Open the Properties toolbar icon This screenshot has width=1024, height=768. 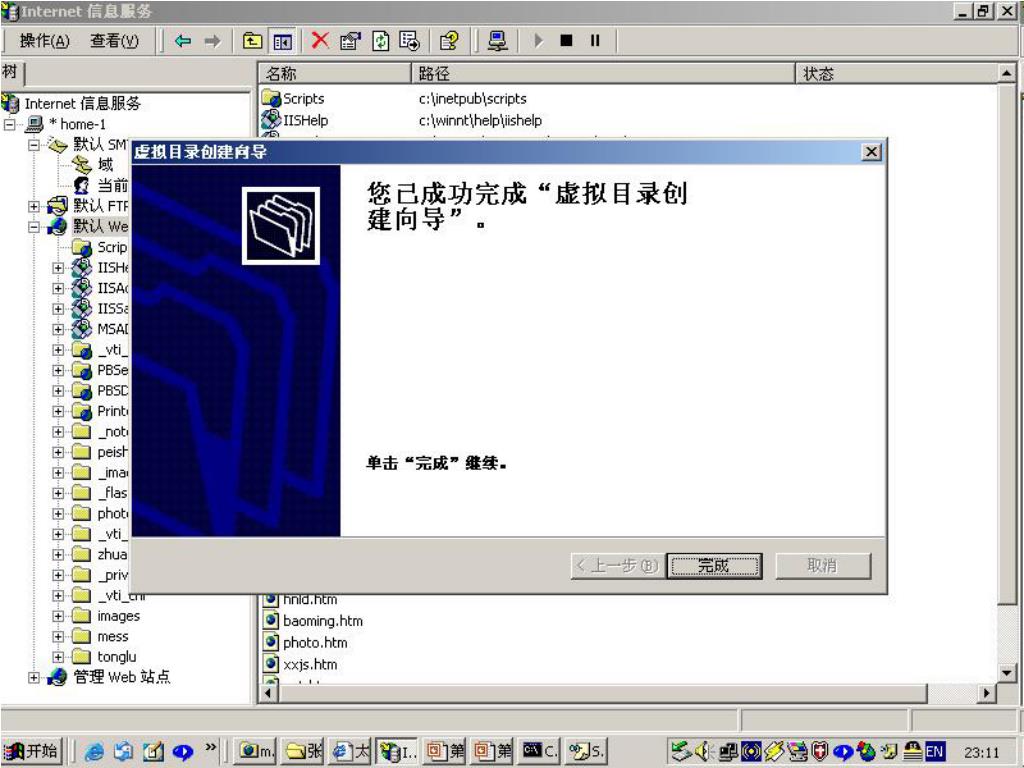coord(351,41)
